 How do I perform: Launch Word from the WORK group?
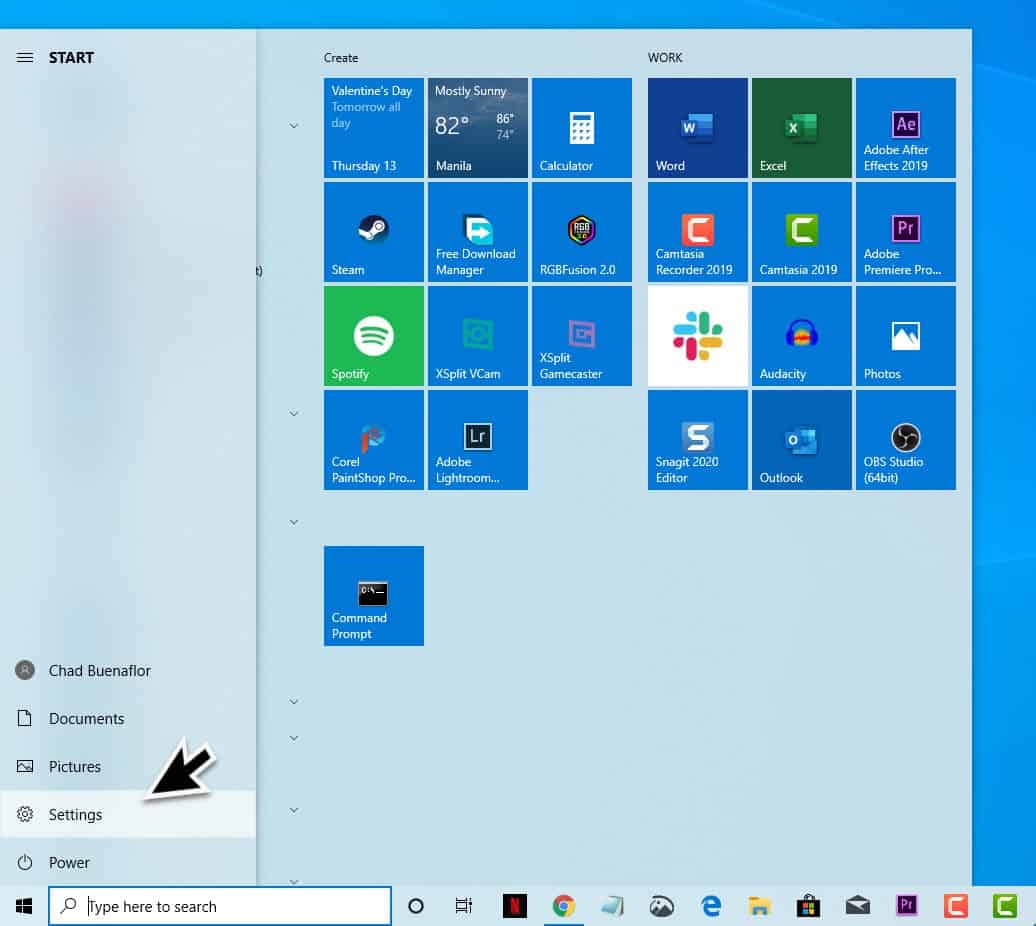click(x=697, y=127)
